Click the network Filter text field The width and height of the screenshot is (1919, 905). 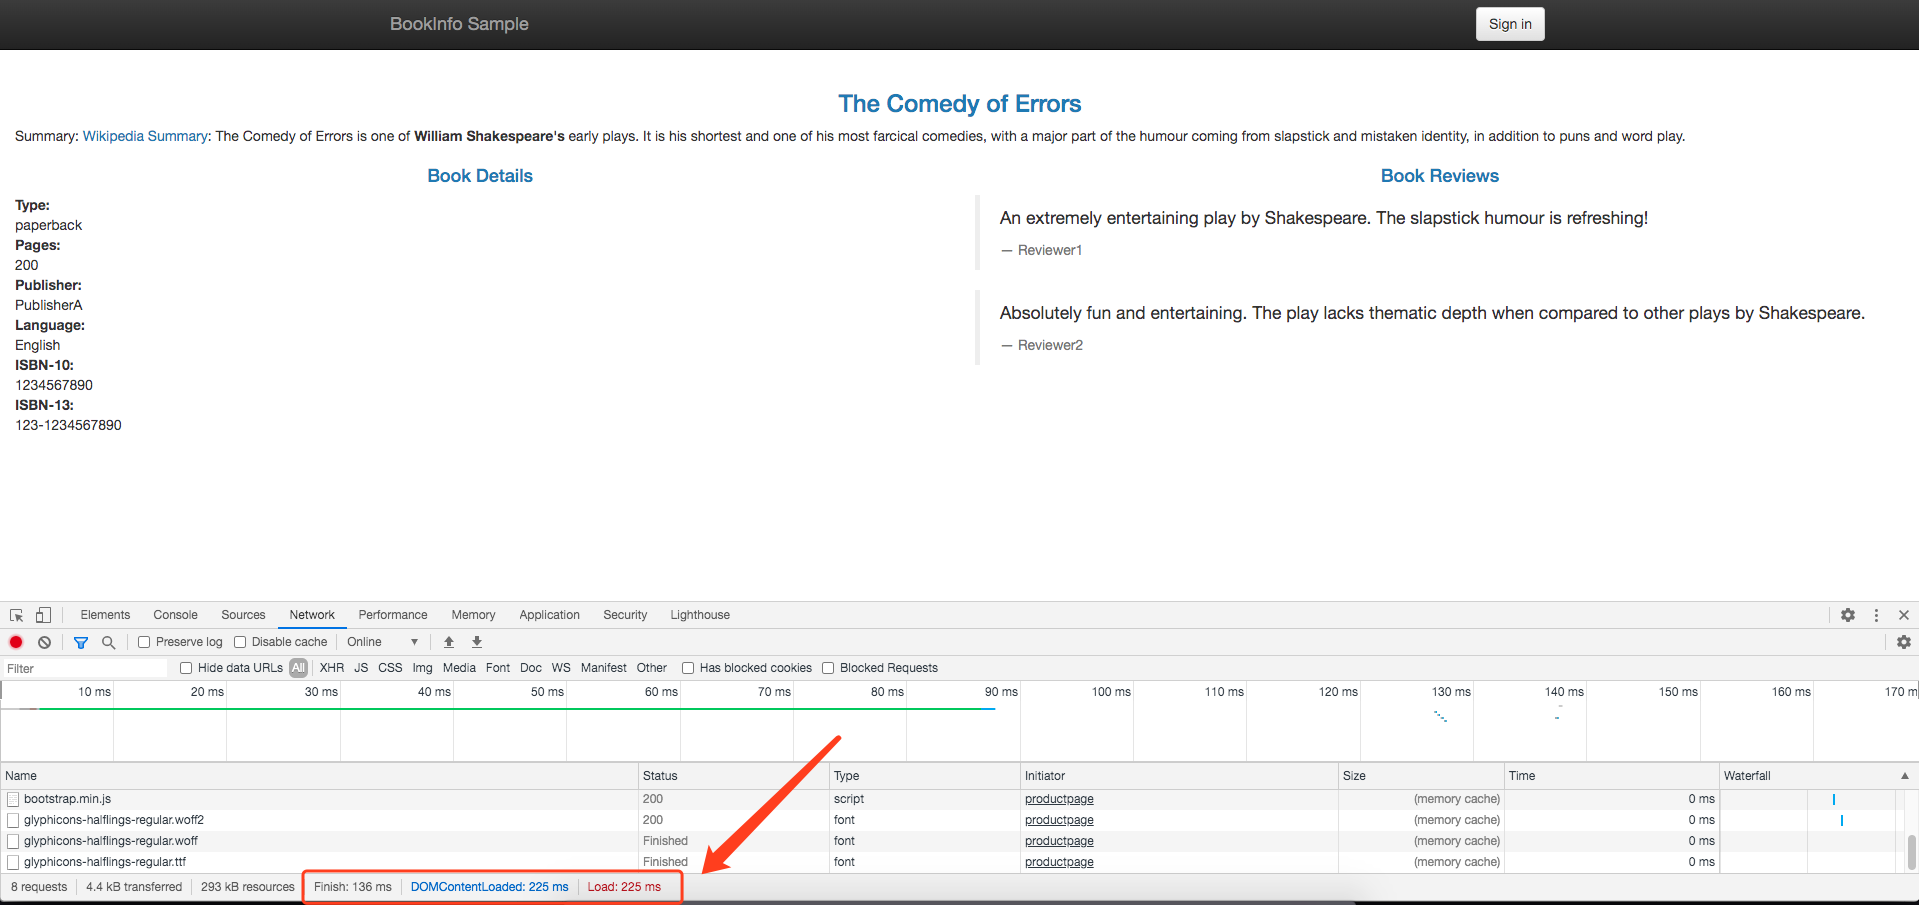pos(85,668)
